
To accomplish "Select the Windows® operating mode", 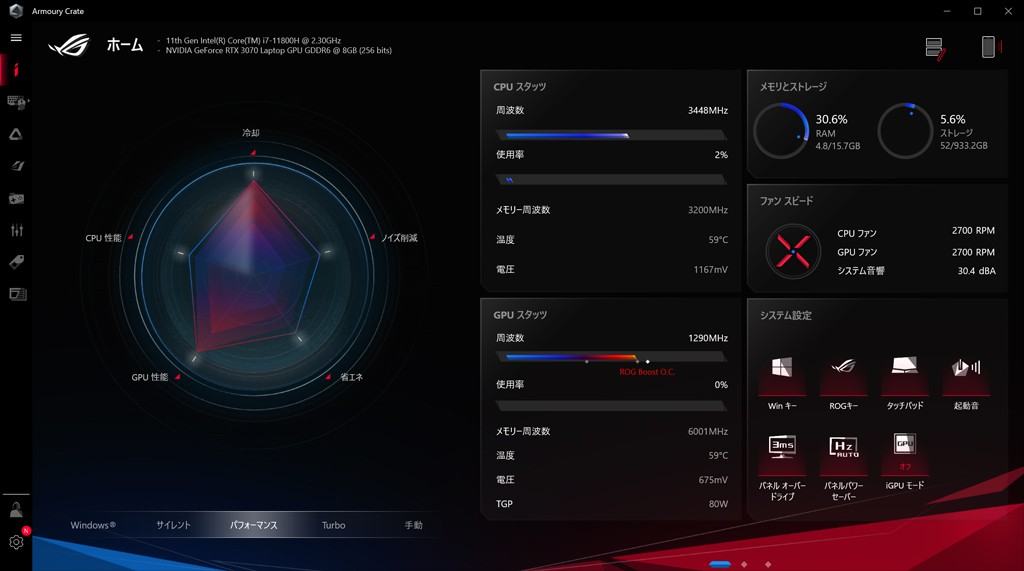I will coord(93,525).
